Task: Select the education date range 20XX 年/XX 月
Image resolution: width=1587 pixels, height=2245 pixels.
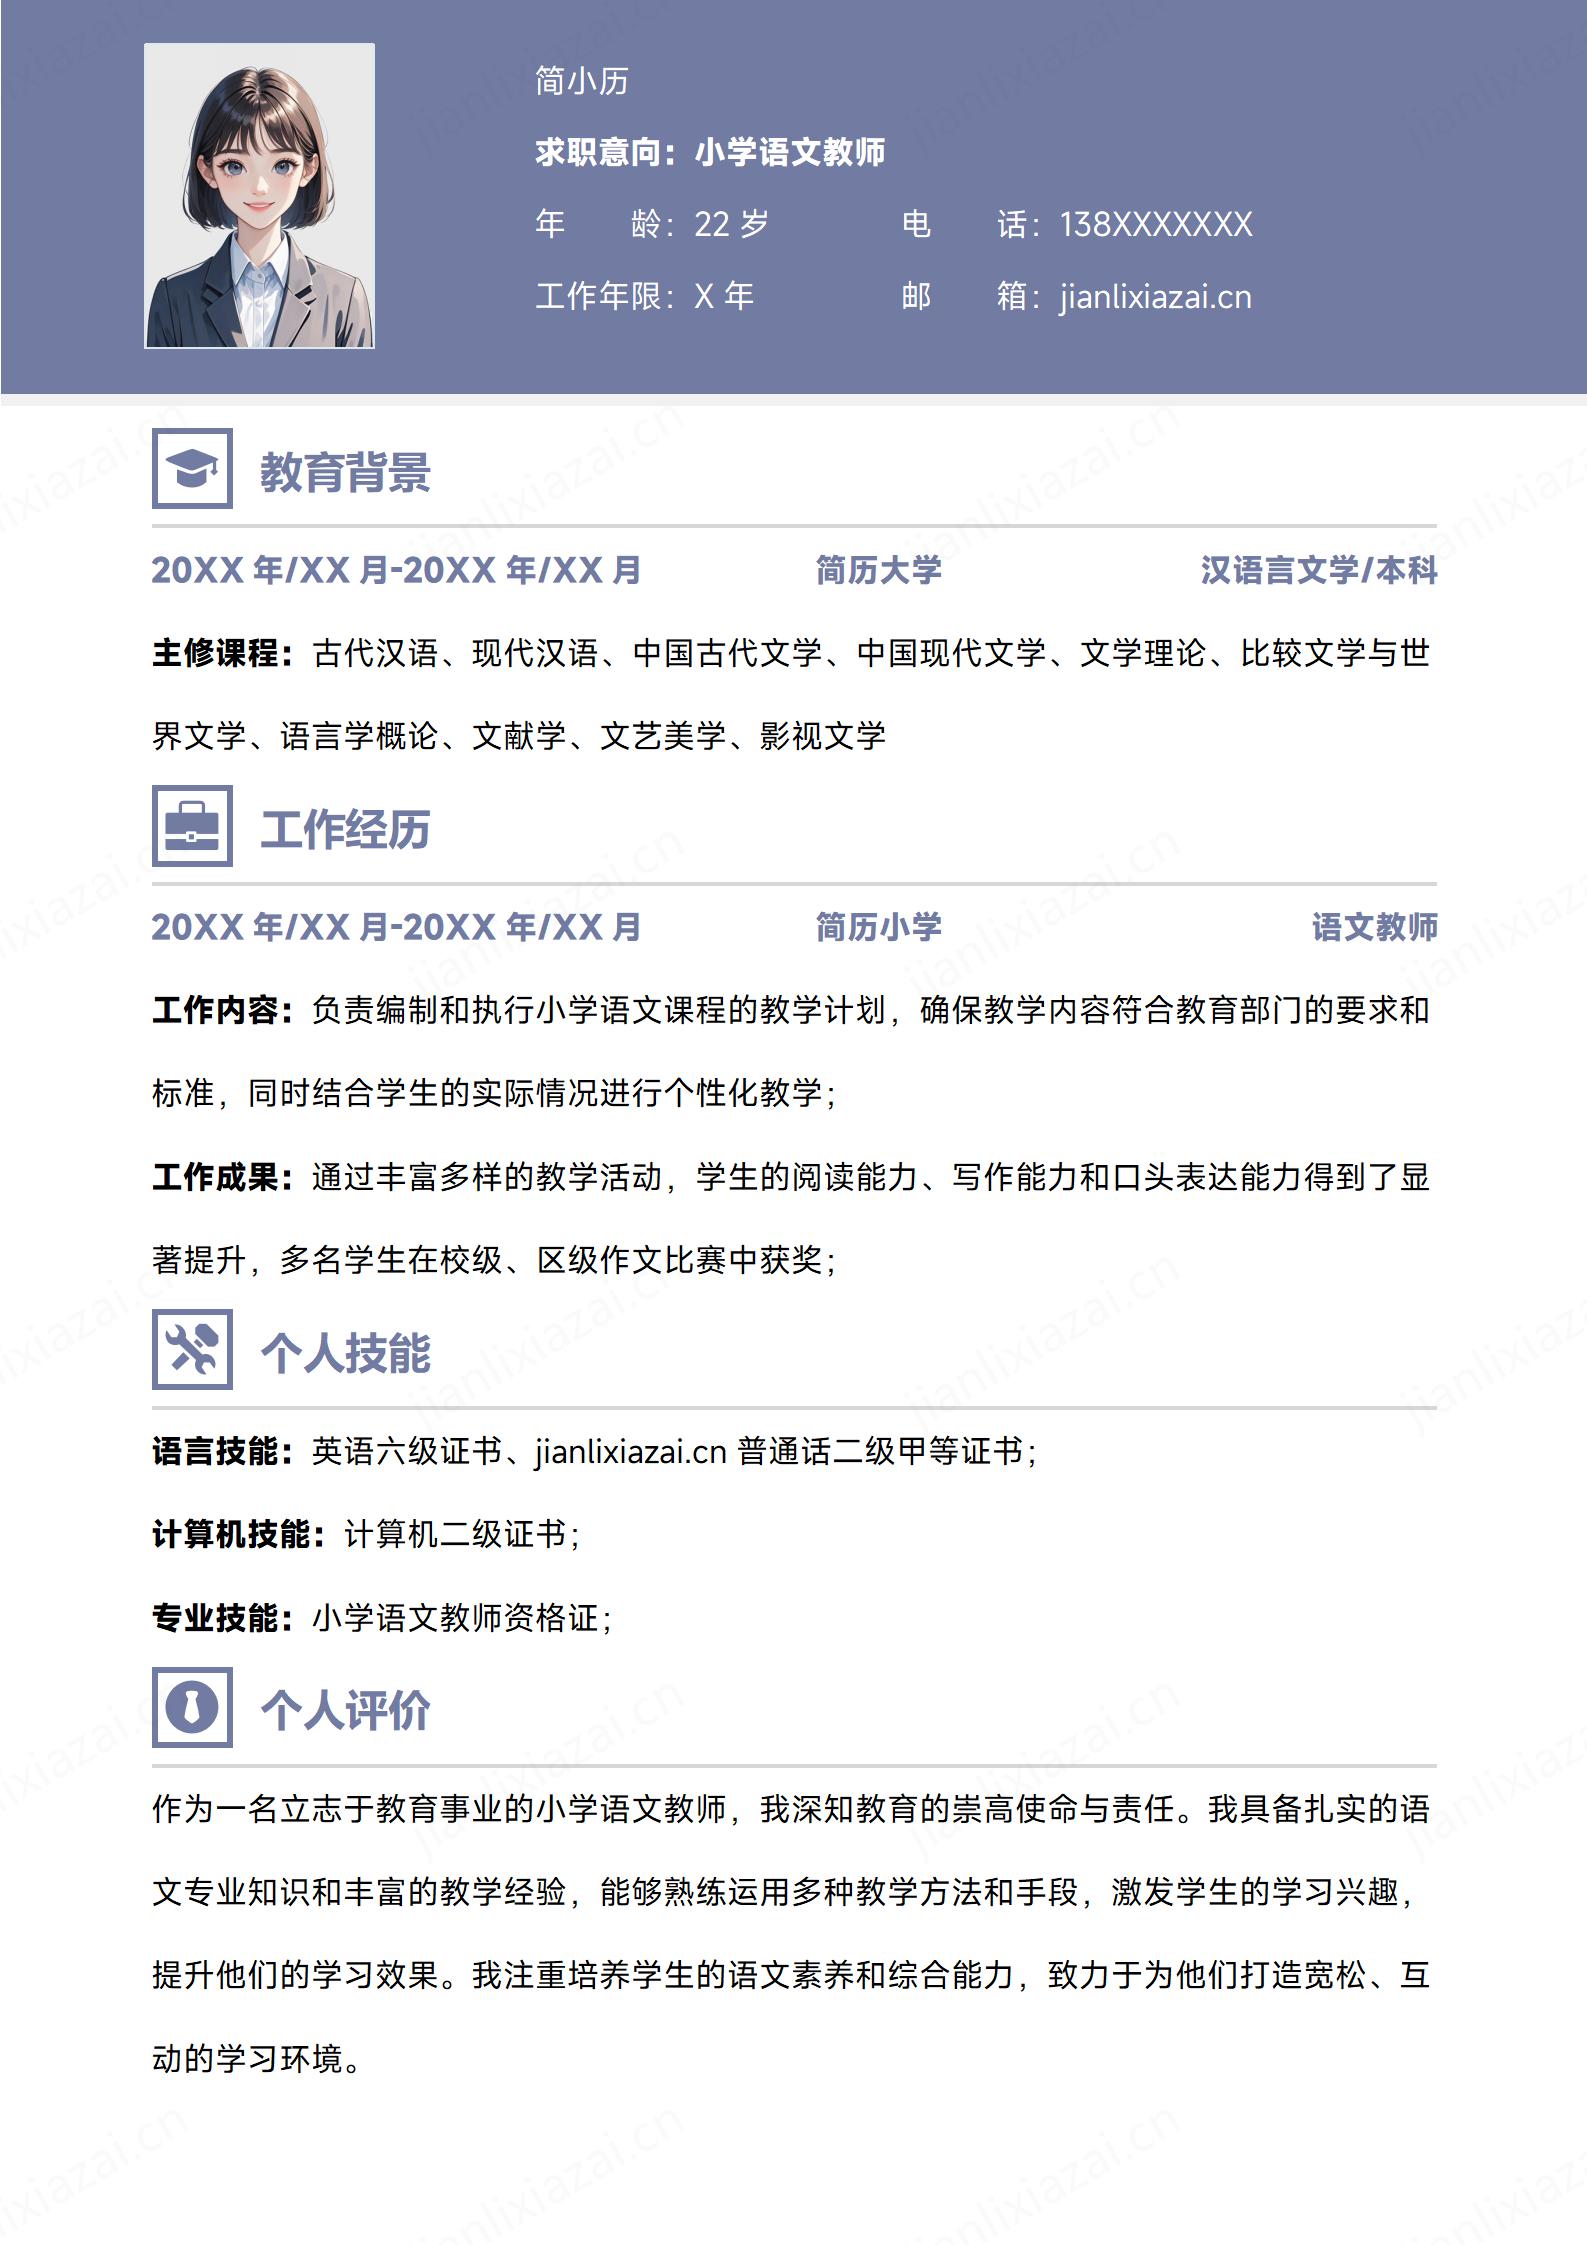Action: [x=397, y=571]
